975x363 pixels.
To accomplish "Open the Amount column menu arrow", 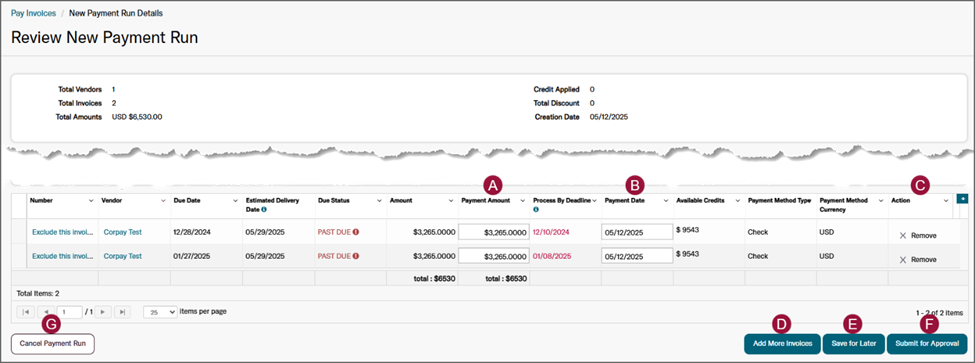I will (451, 201).
